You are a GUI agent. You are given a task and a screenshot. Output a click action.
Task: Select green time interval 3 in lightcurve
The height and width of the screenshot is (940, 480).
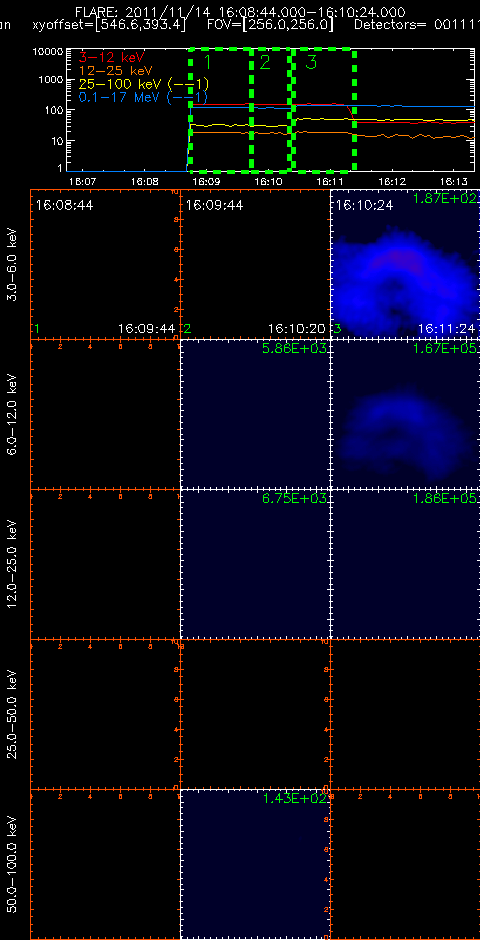click(x=323, y=110)
